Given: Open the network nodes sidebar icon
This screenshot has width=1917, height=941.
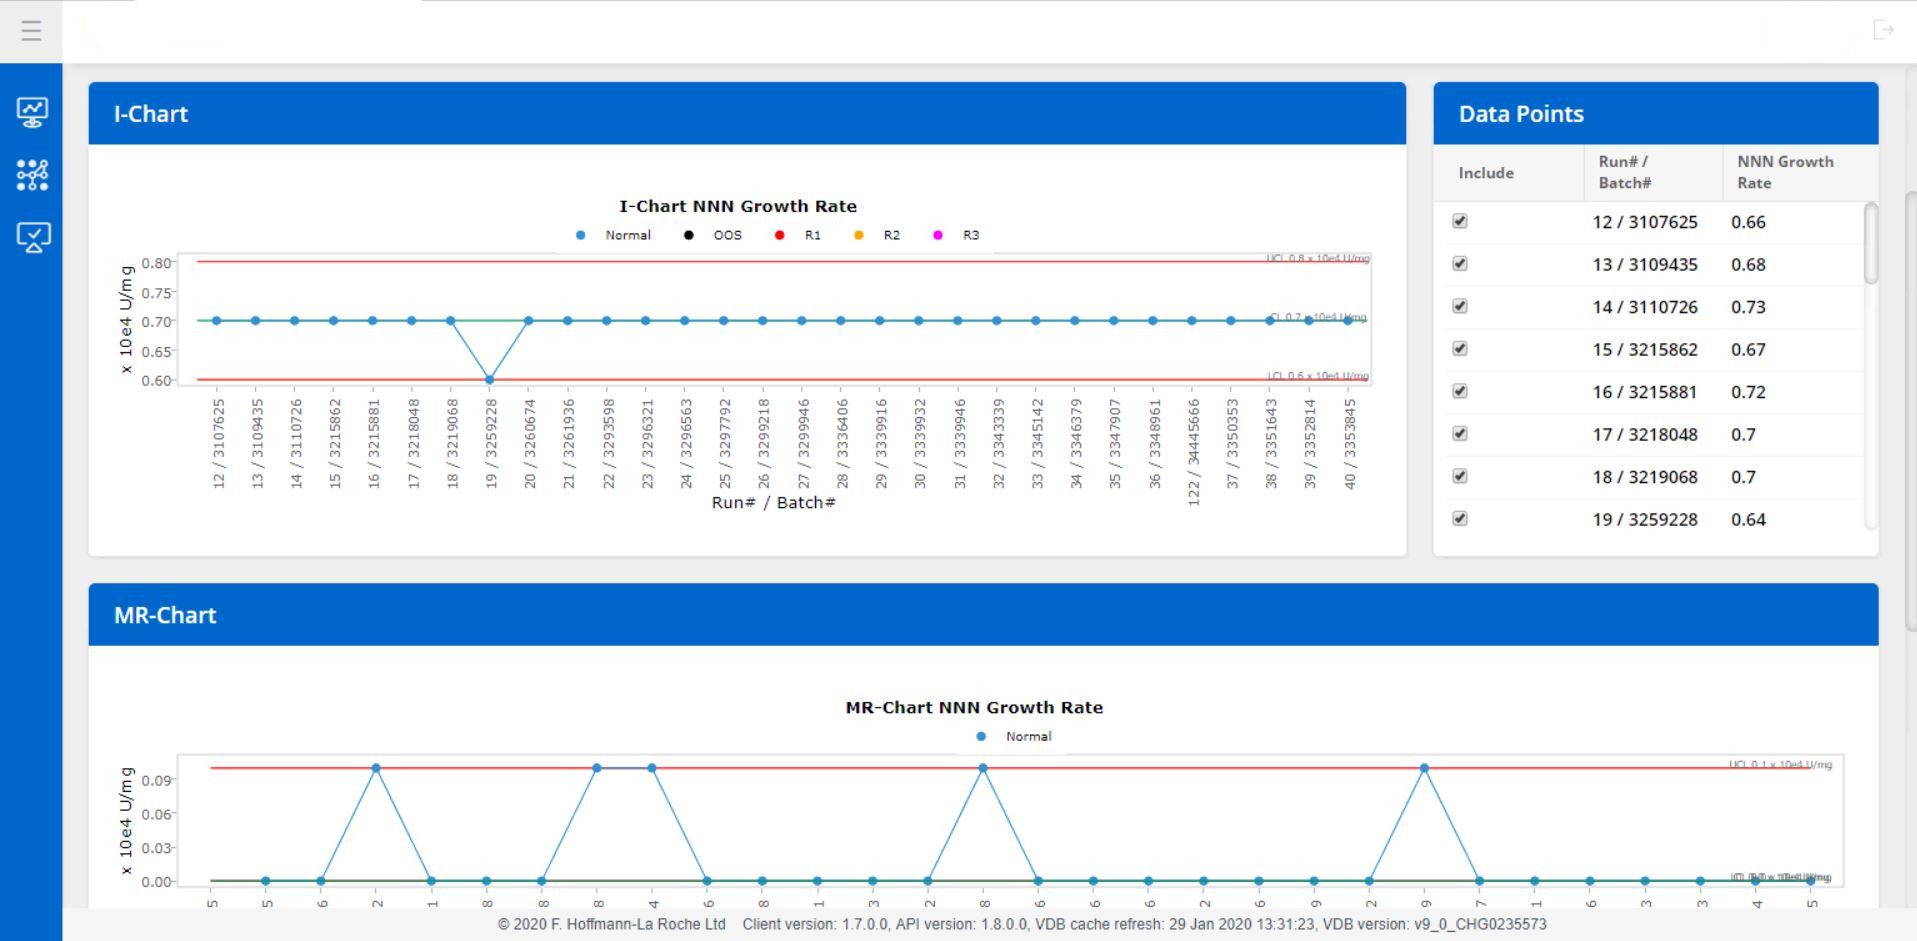Looking at the screenshot, I should point(32,175).
